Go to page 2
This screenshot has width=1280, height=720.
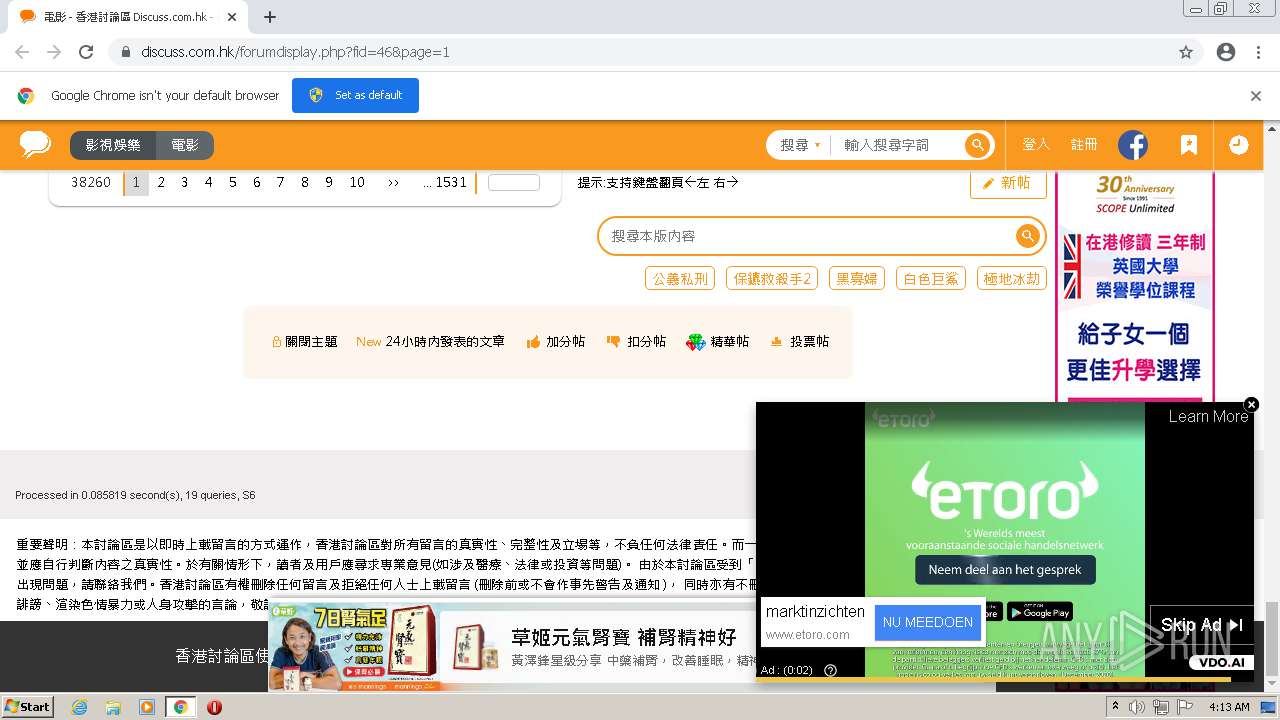point(161,182)
